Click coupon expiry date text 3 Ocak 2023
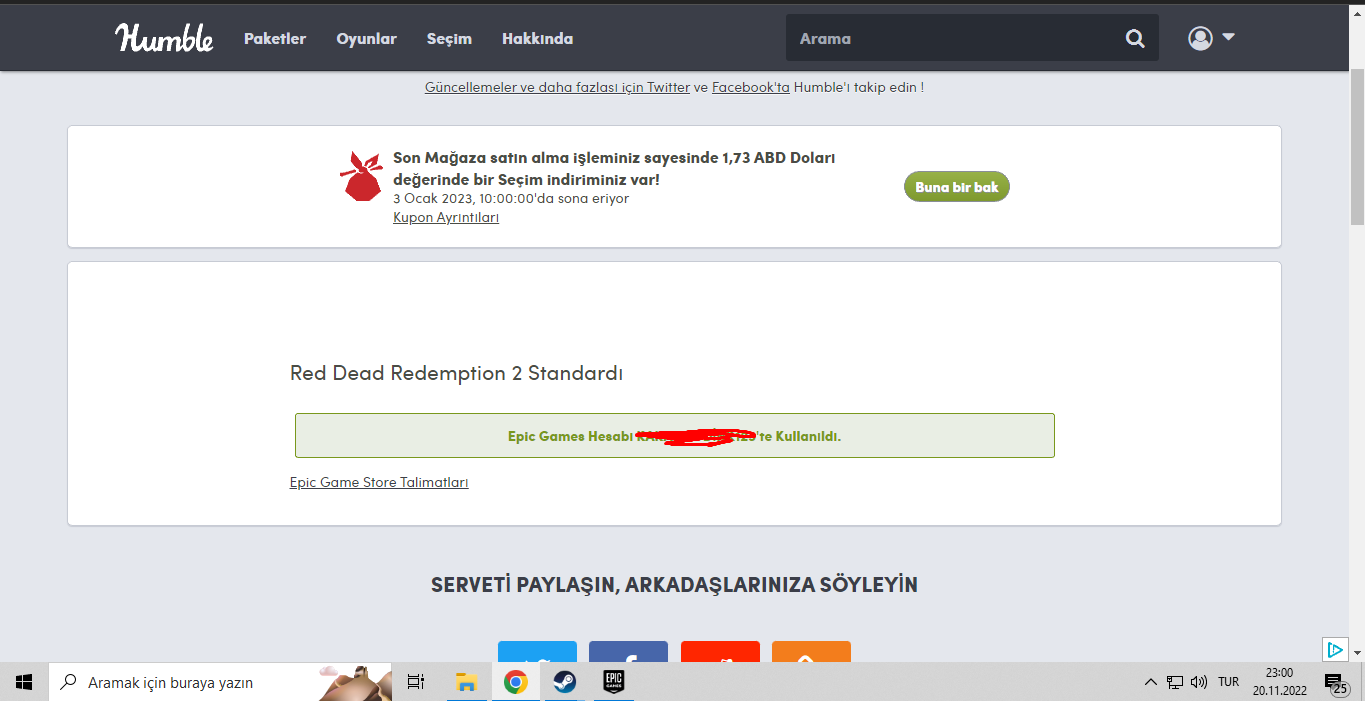The image size is (1365, 701). 511,198
